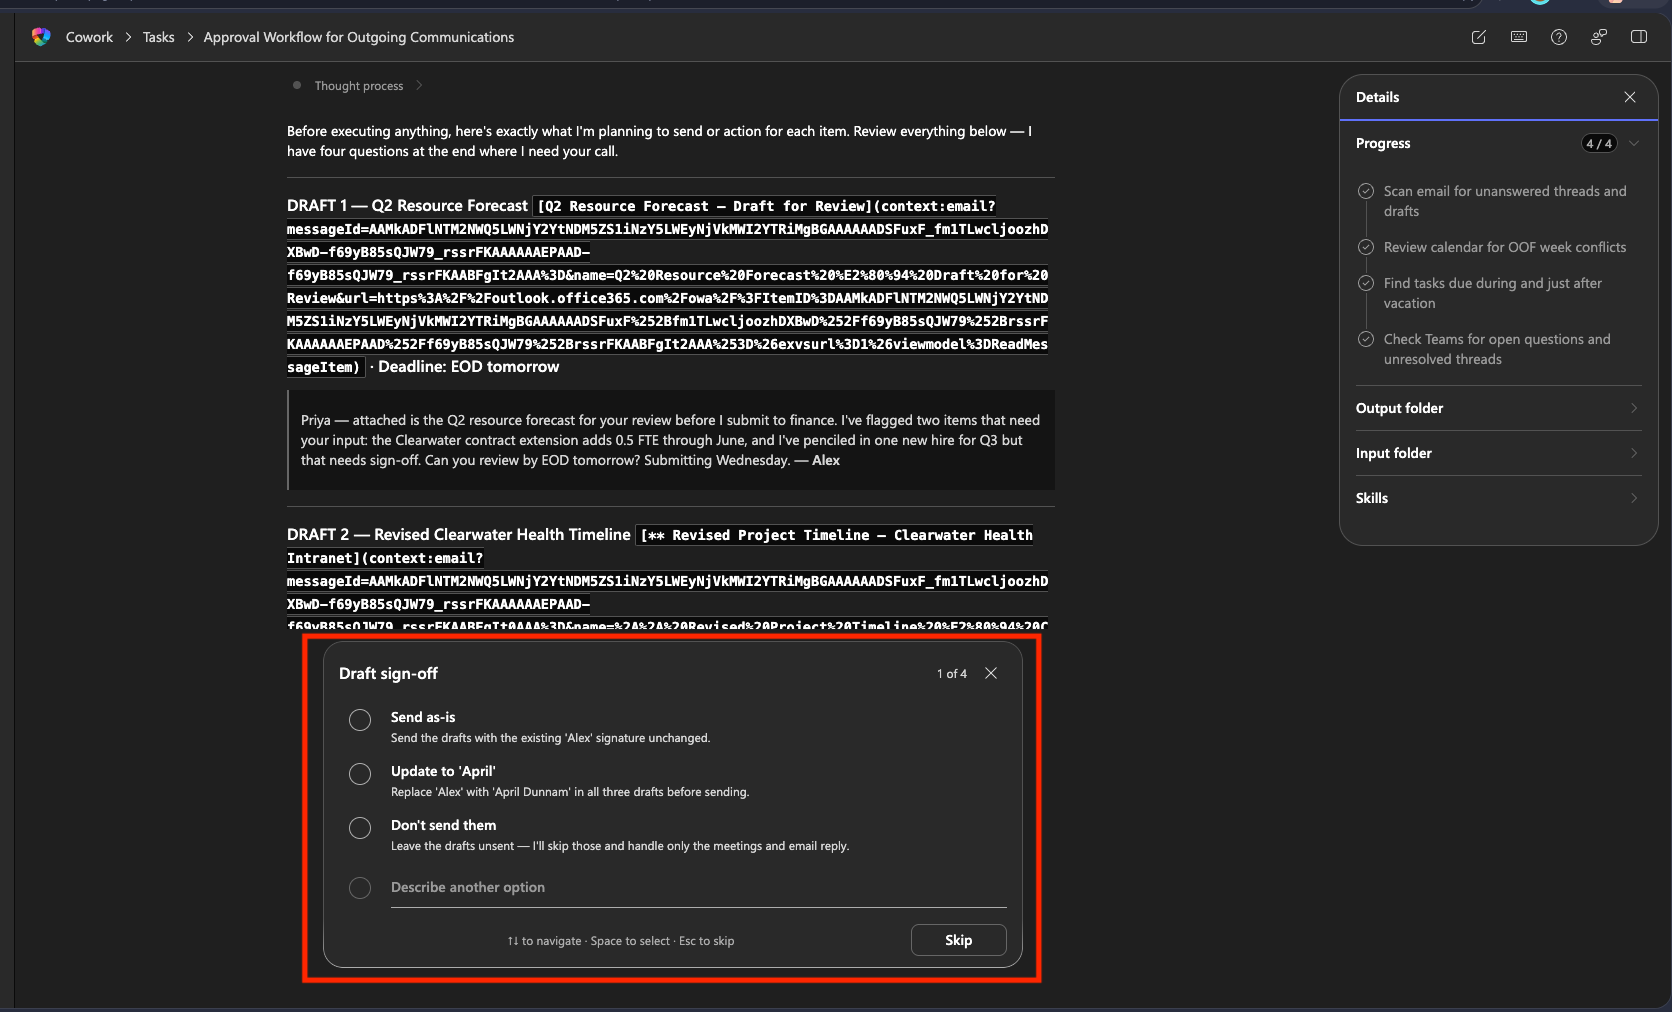Image resolution: width=1672 pixels, height=1012 pixels.
Task: Collapse the Progress section chevron
Action: click(1633, 143)
